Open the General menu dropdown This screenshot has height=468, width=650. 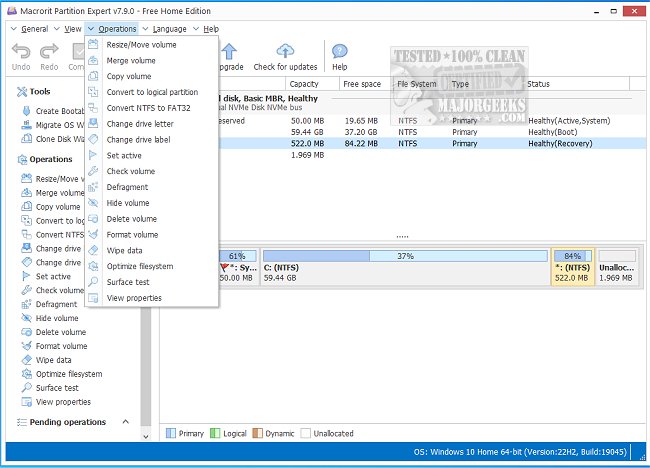(31, 29)
